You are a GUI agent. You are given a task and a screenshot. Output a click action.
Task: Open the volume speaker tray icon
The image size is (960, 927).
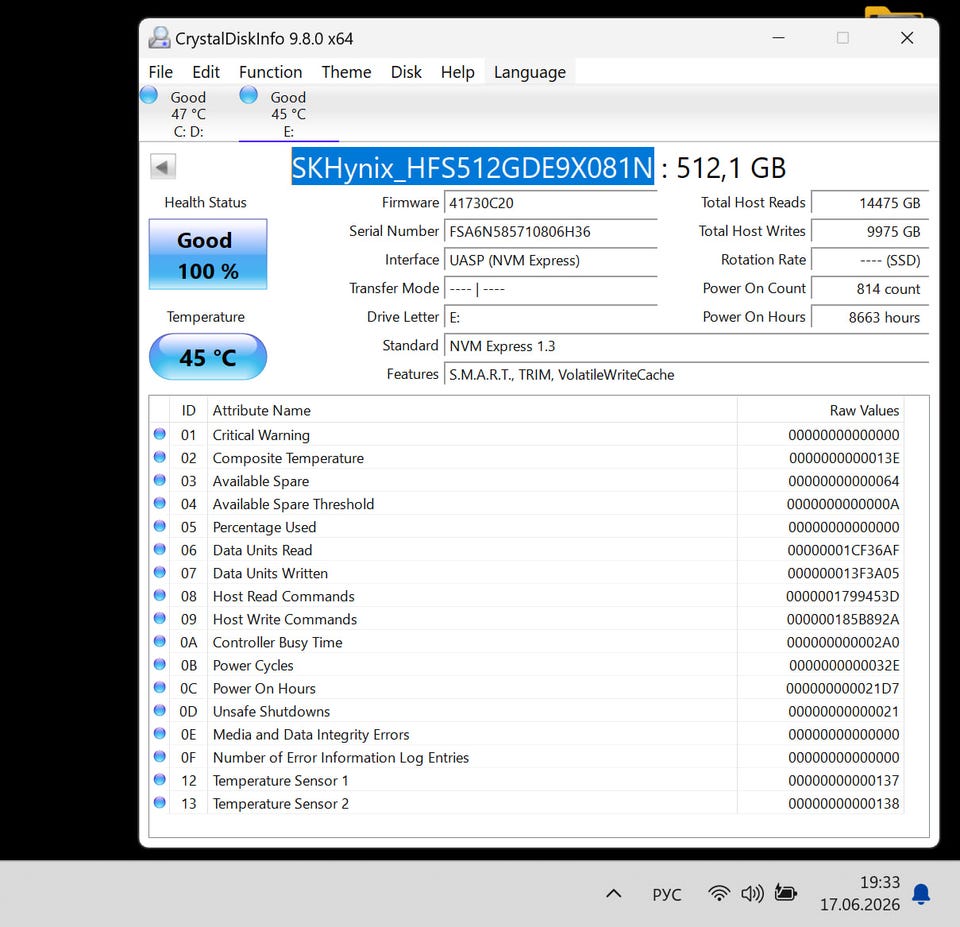point(752,894)
